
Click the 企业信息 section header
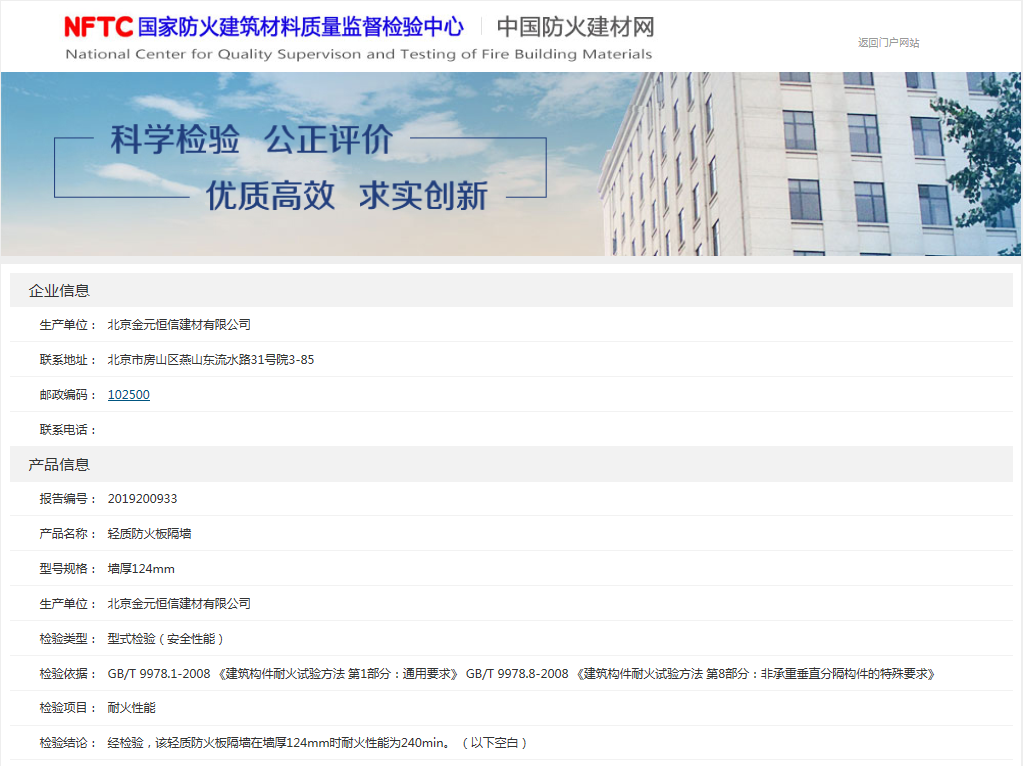(x=59, y=291)
